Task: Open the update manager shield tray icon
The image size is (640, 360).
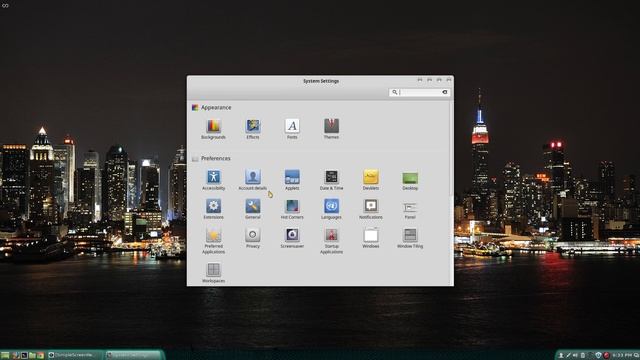Action: tap(598, 356)
